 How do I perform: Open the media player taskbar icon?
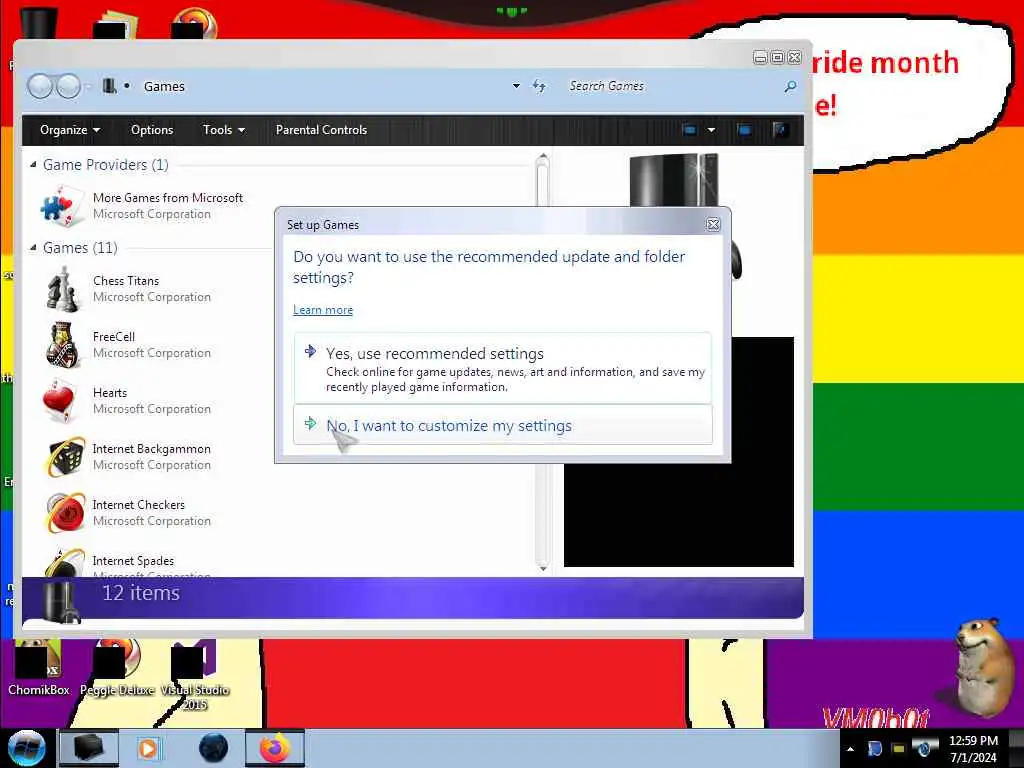(x=148, y=748)
